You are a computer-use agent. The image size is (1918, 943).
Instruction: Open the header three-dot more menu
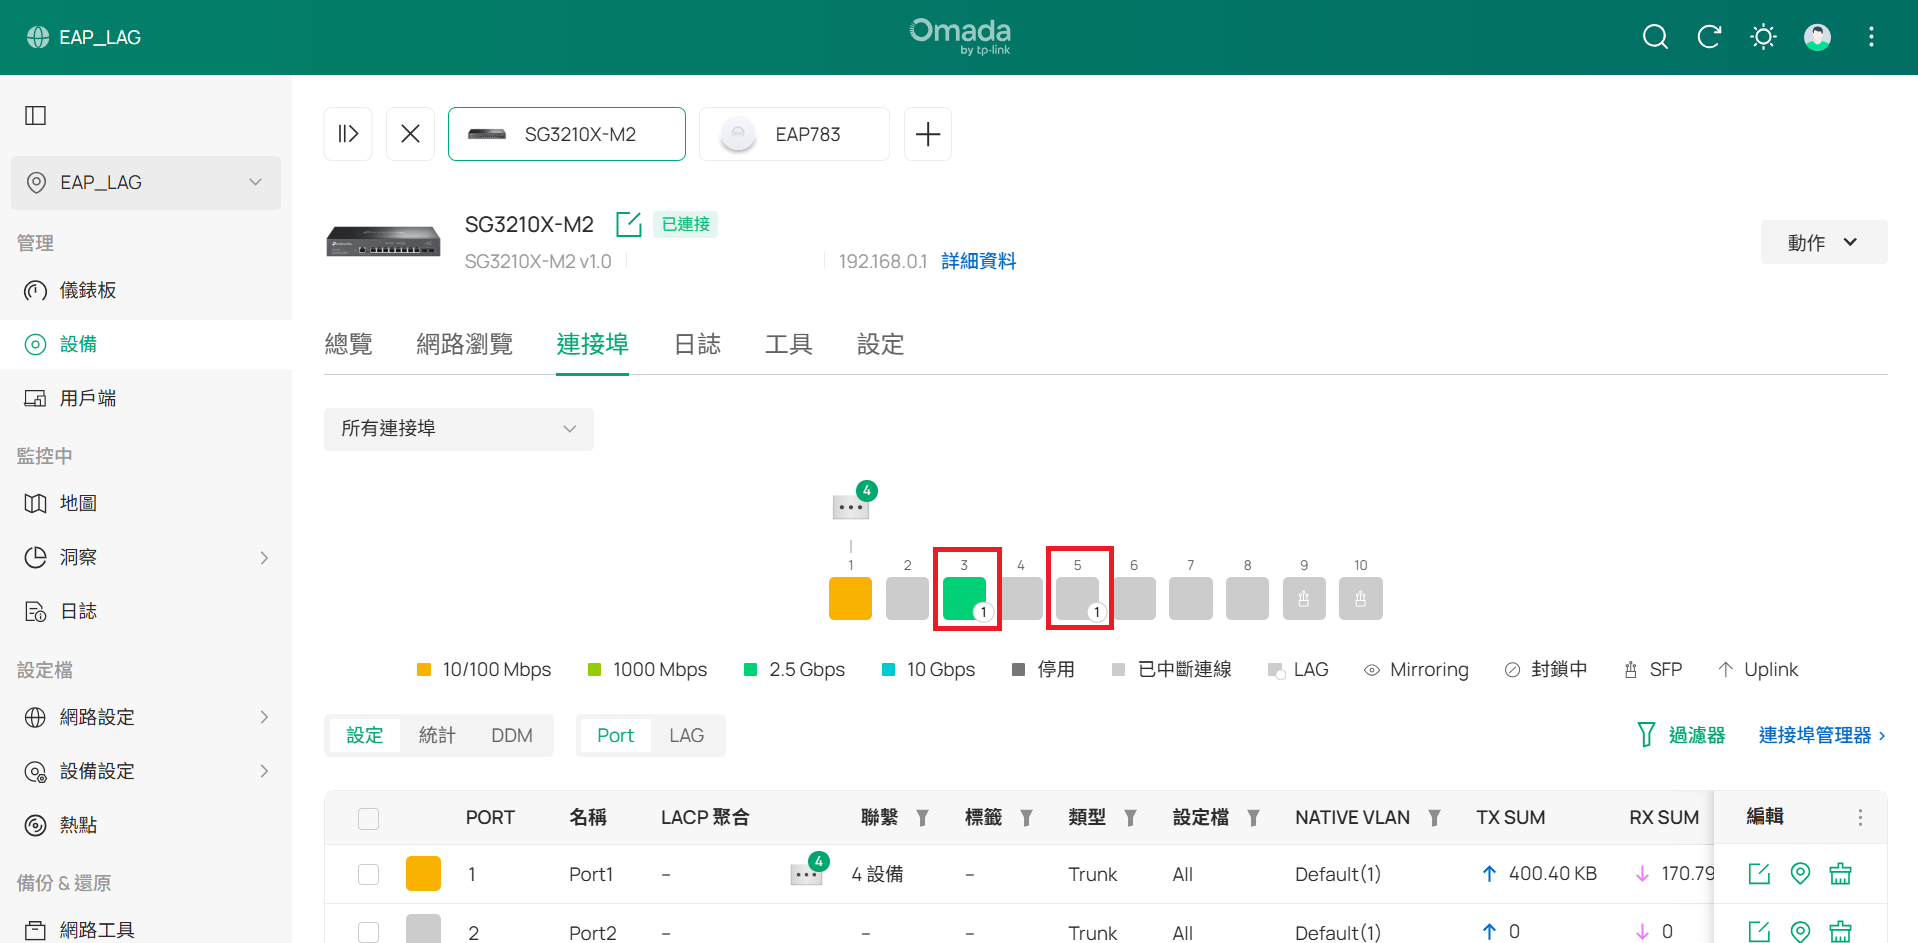[x=1871, y=37]
